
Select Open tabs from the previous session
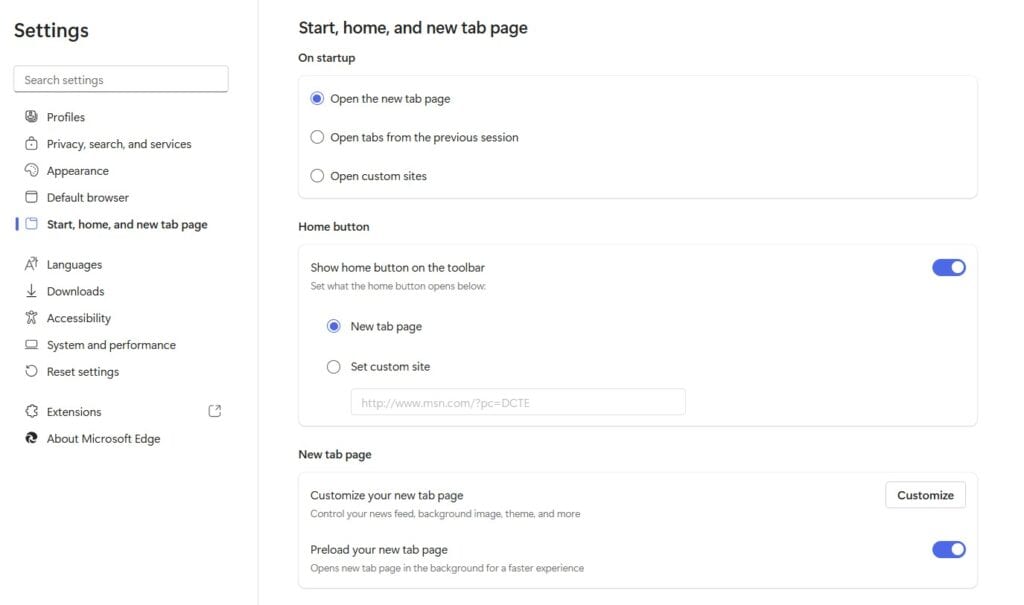coord(317,137)
